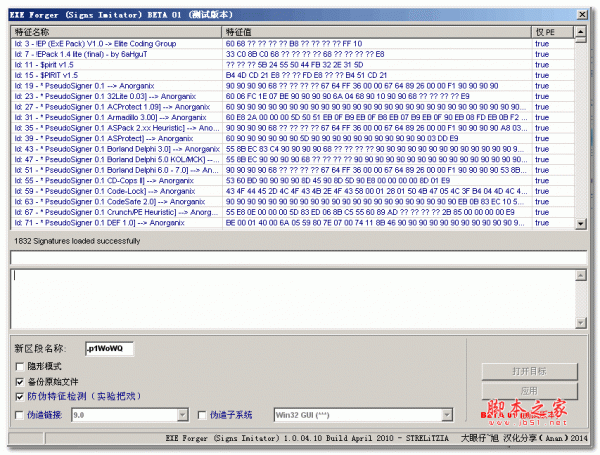
Task: Select row Id: 71 PseudoSigner DEF 1.0
Action: 293,223
